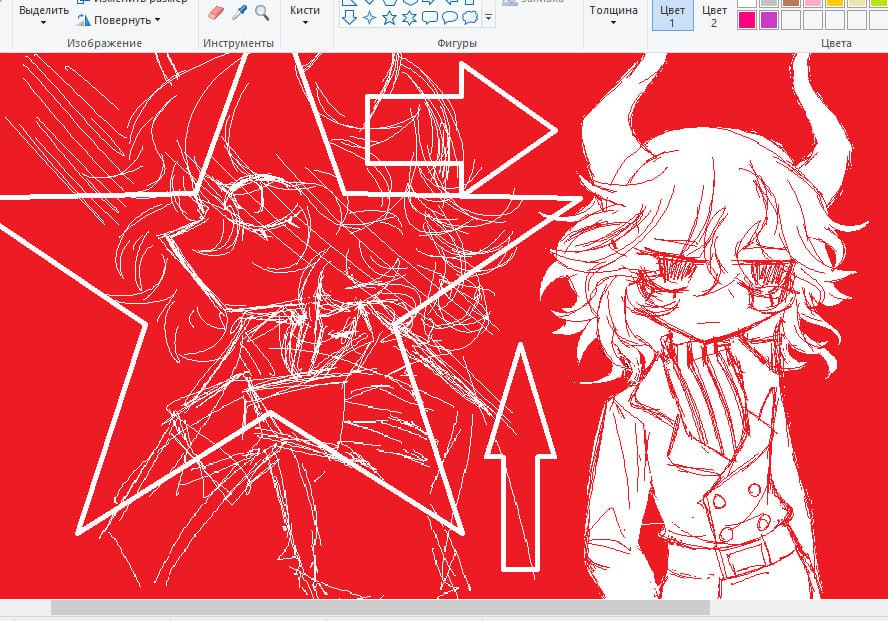This screenshot has height=621, width=888.
Task: Open the Толщина line thickness dropdown
Action: tap(613, 15)
